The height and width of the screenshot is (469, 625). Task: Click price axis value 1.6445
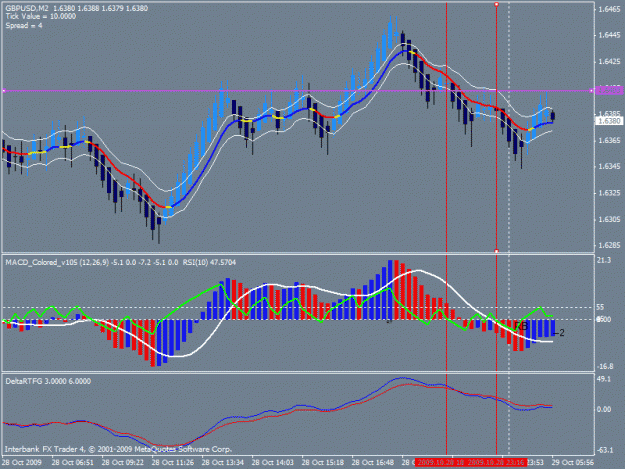609,35
